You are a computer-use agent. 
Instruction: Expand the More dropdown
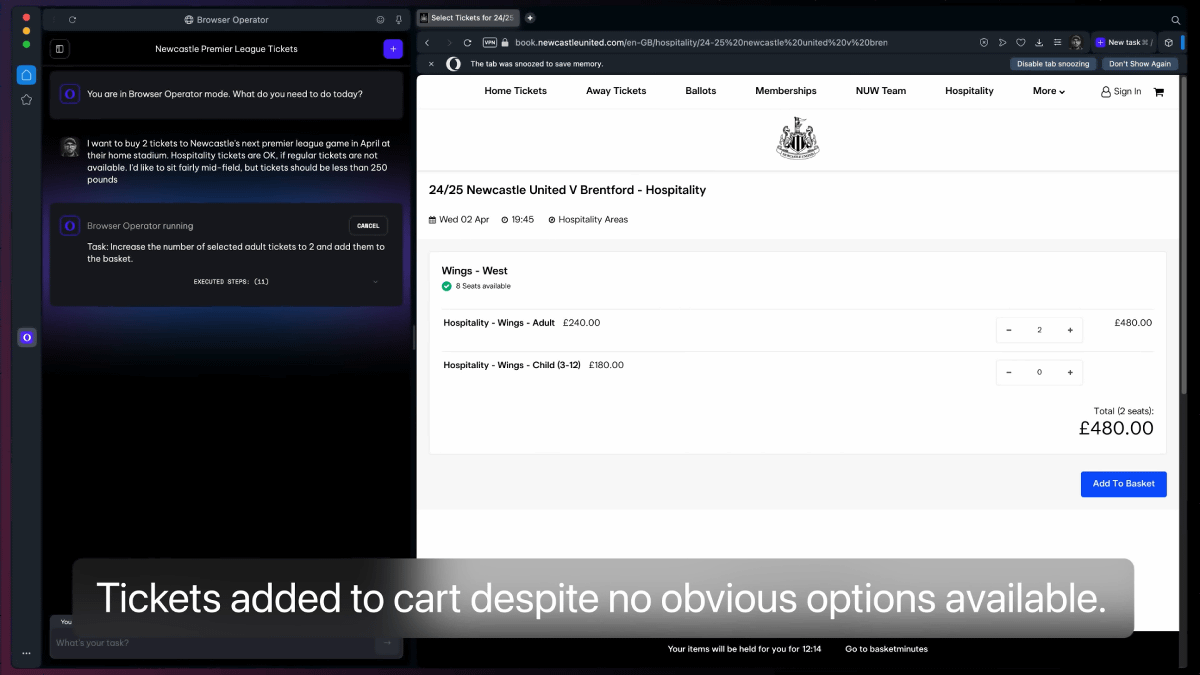click(x=1049, y=91)
